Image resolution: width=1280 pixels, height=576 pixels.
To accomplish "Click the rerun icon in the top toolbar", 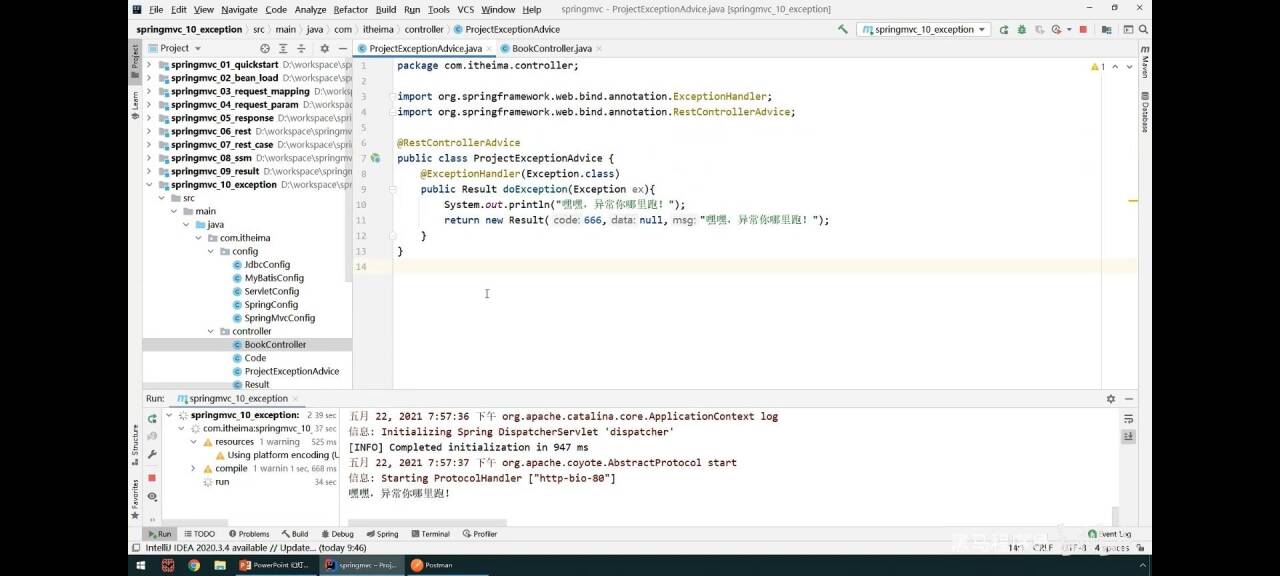I will [1004, 30].
